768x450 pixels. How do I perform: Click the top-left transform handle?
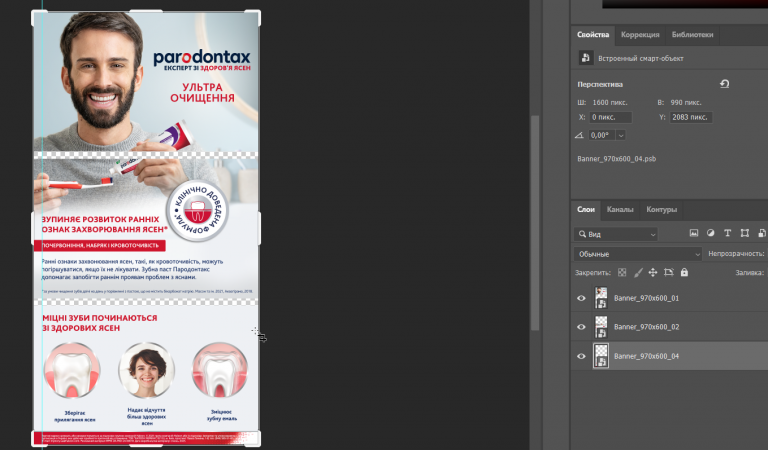point(39,18)
